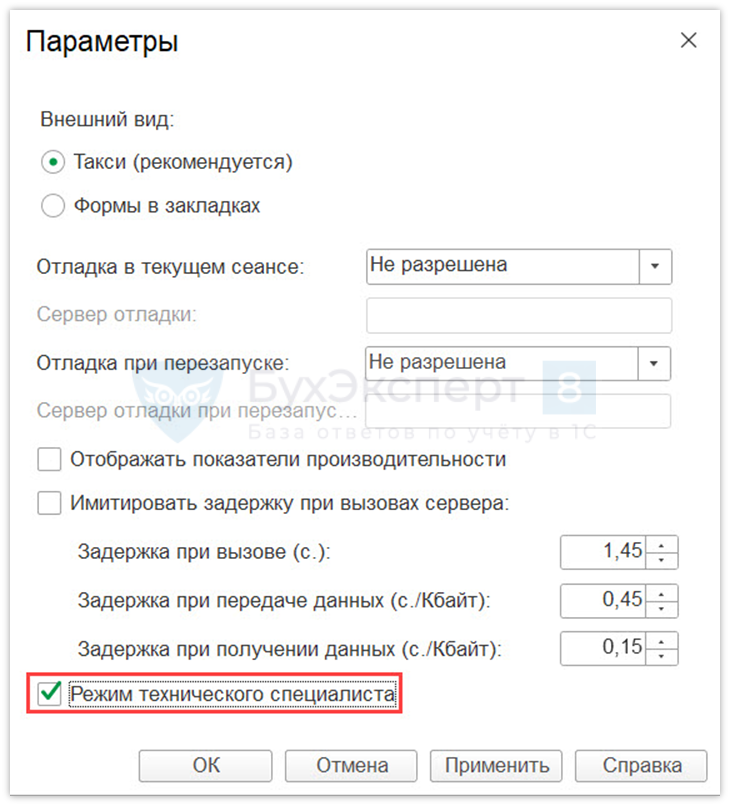Viewport: 730px width, 806px height.
Task: Decrease Задержка при получении данных value
Action: (x=663, y=655)
